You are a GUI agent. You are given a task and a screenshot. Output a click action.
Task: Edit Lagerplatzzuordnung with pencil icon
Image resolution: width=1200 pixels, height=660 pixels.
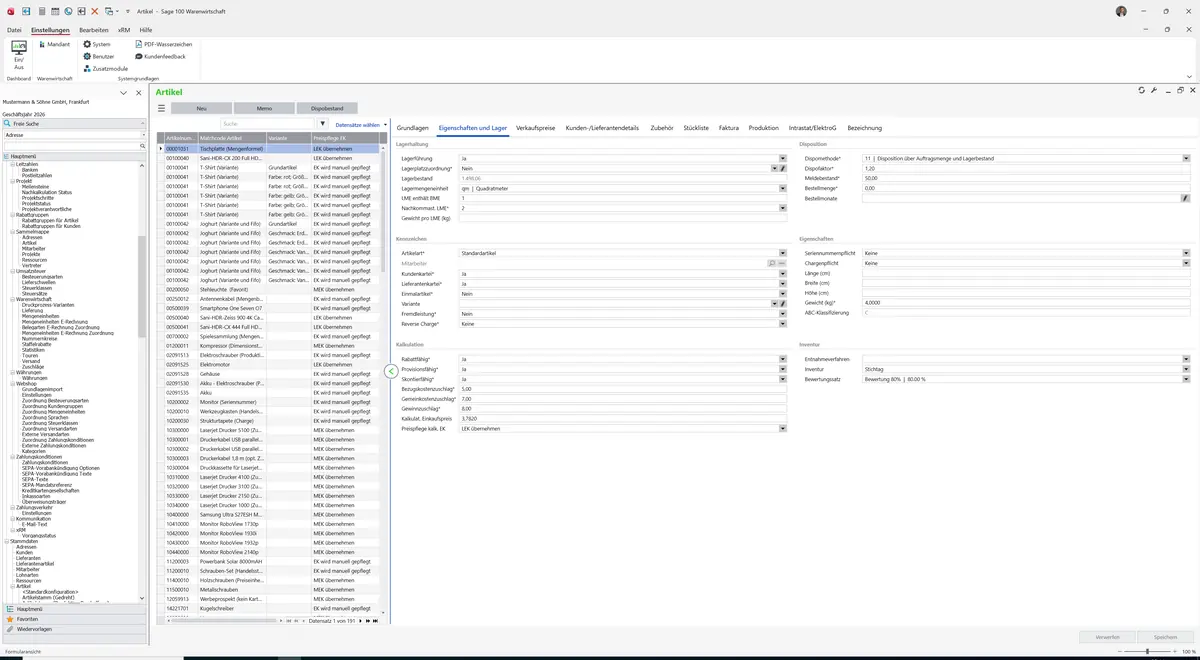(x=784, y=169)
